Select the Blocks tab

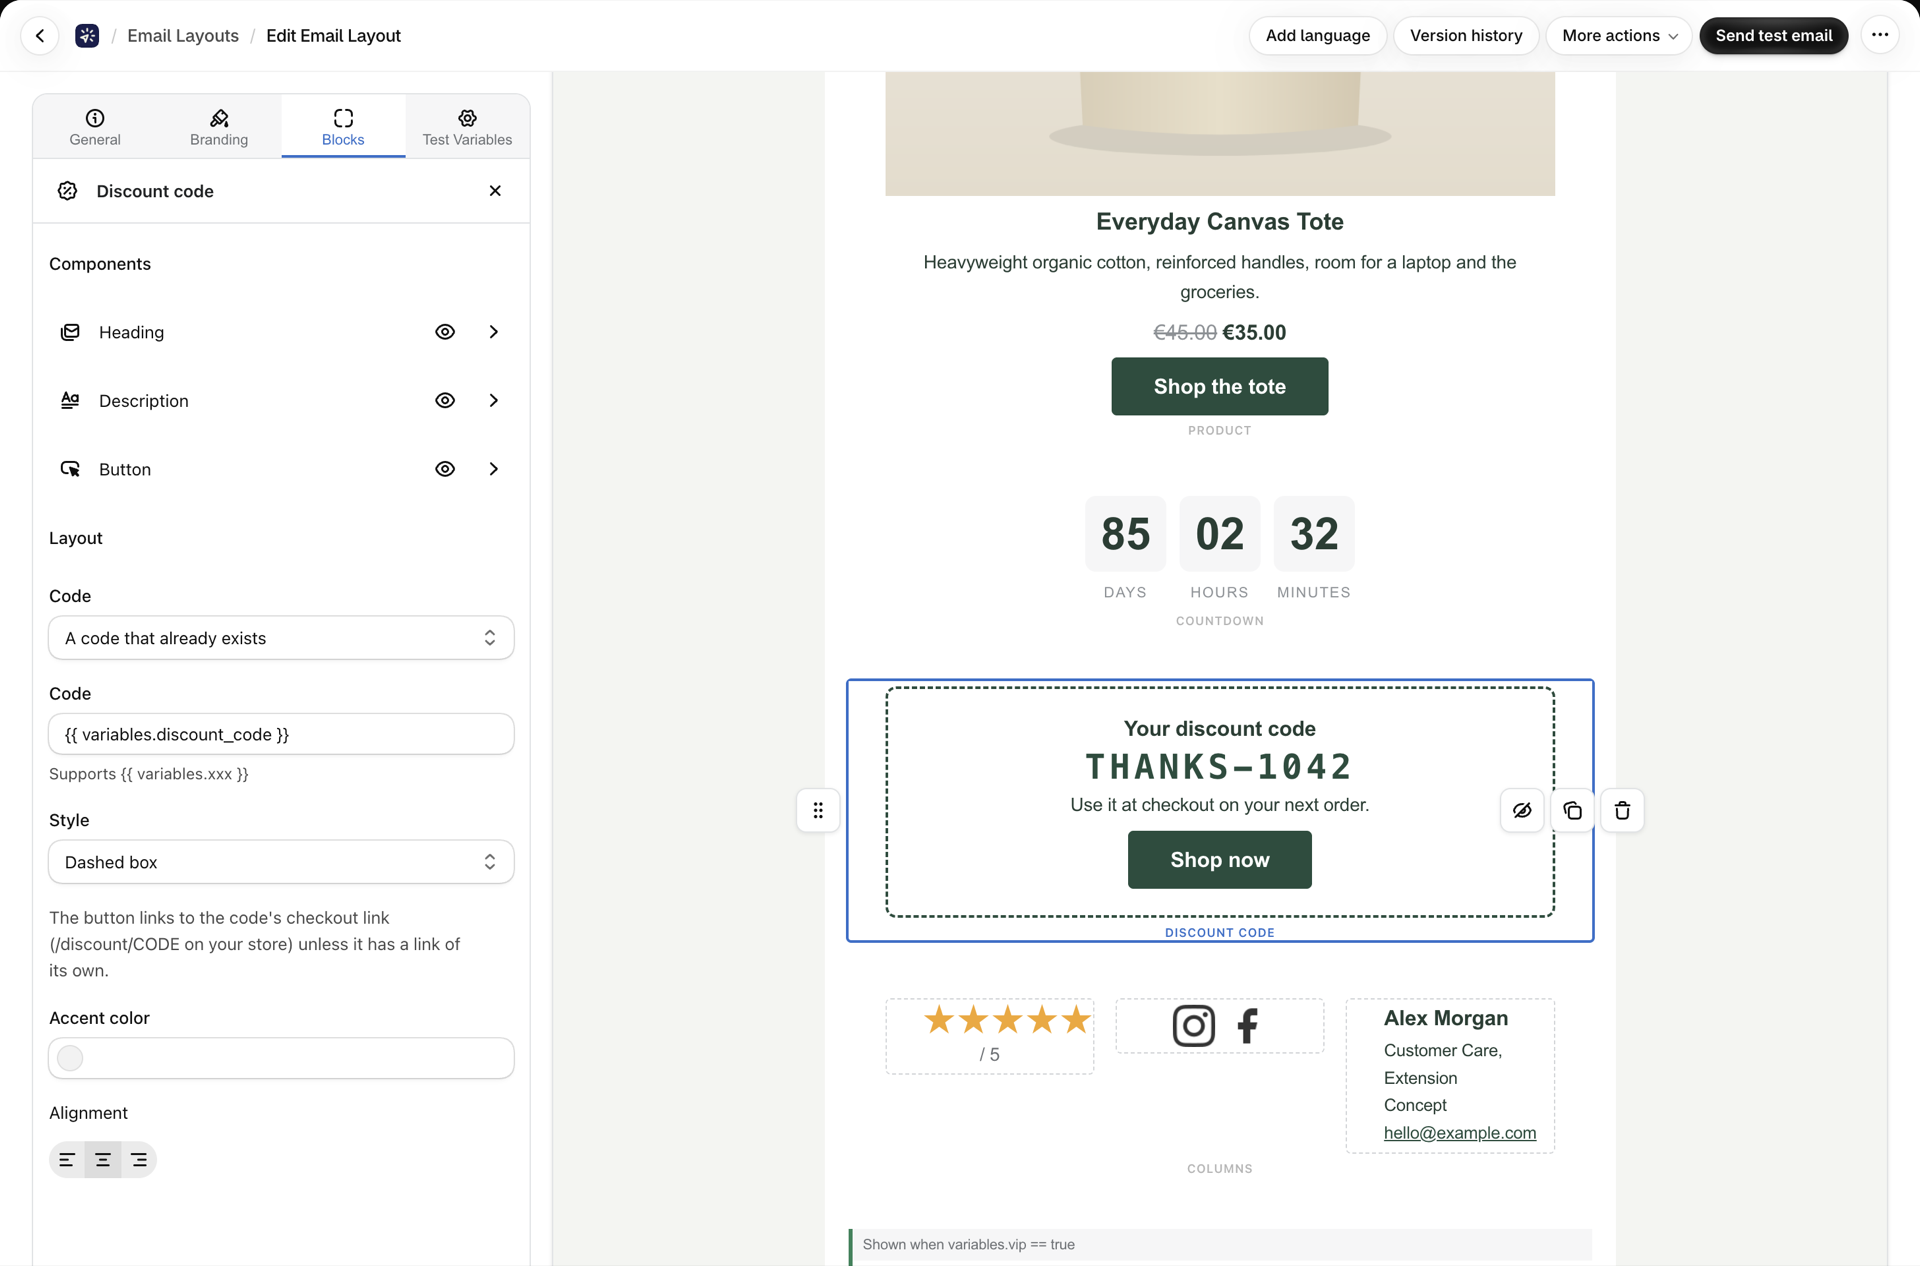[343, 127]
